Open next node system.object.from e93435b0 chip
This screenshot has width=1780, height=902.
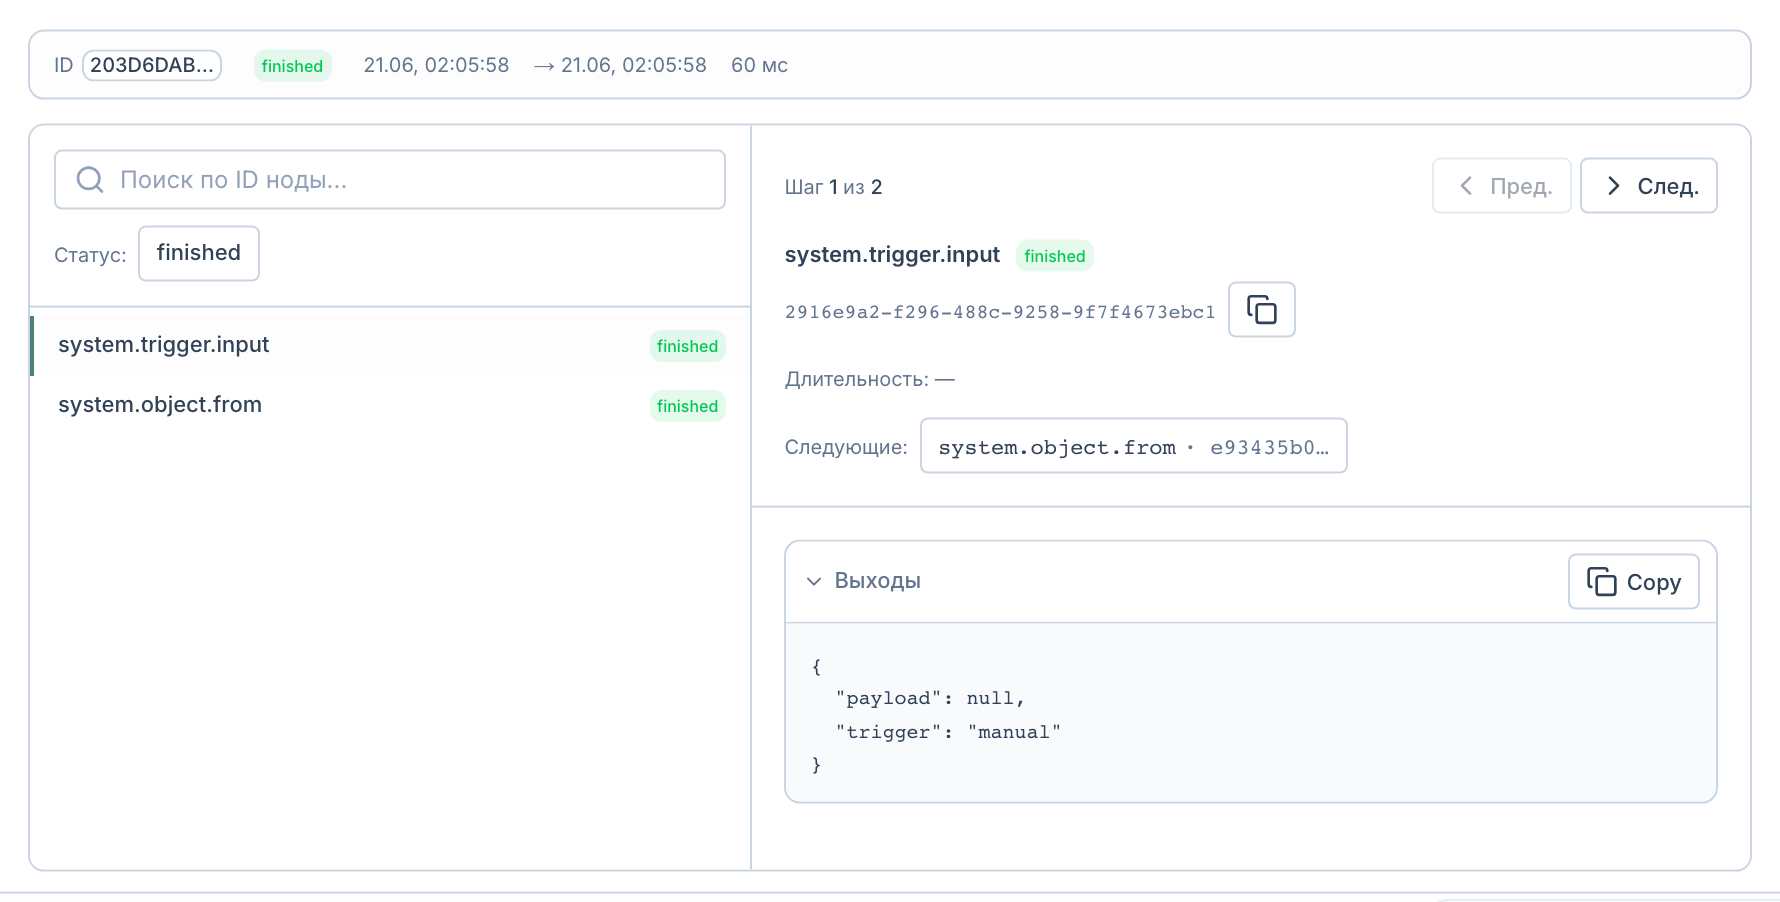1133,446
